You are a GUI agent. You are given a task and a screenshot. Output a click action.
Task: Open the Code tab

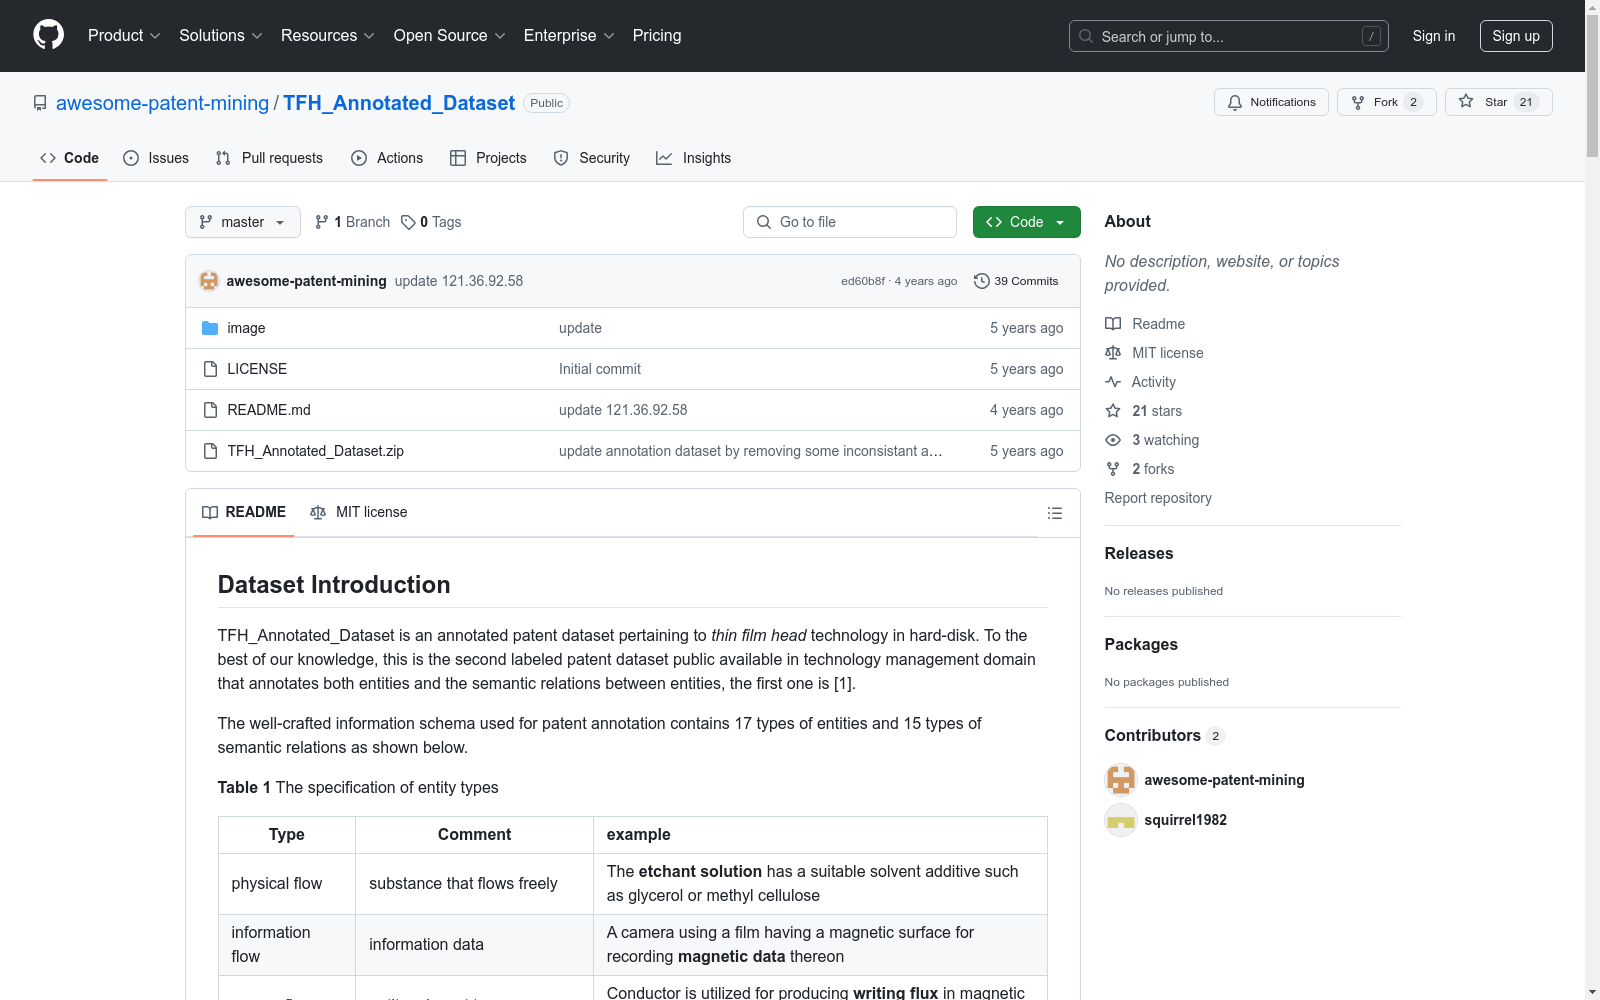click(70, 158)
